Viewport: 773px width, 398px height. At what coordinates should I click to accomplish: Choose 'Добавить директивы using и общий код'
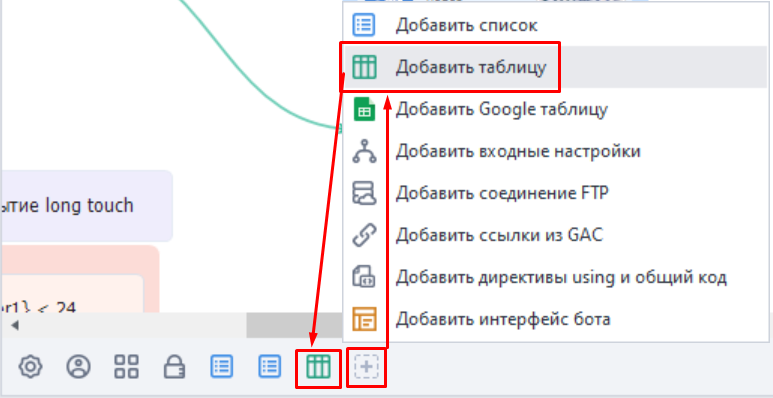(556, 277)
